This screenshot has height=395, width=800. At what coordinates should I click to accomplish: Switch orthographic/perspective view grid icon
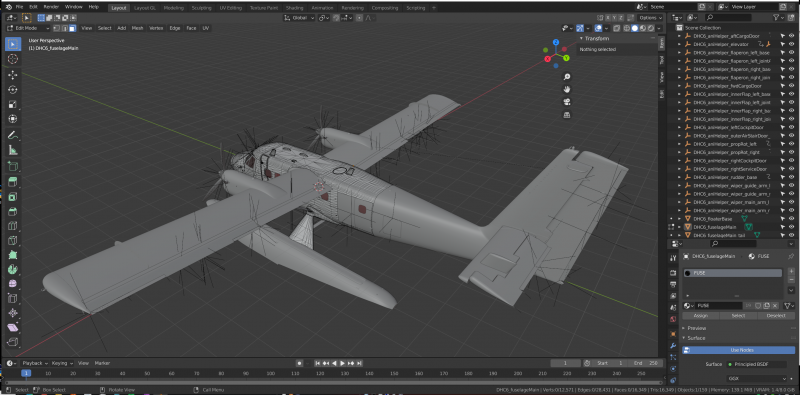tap(567, 115)
